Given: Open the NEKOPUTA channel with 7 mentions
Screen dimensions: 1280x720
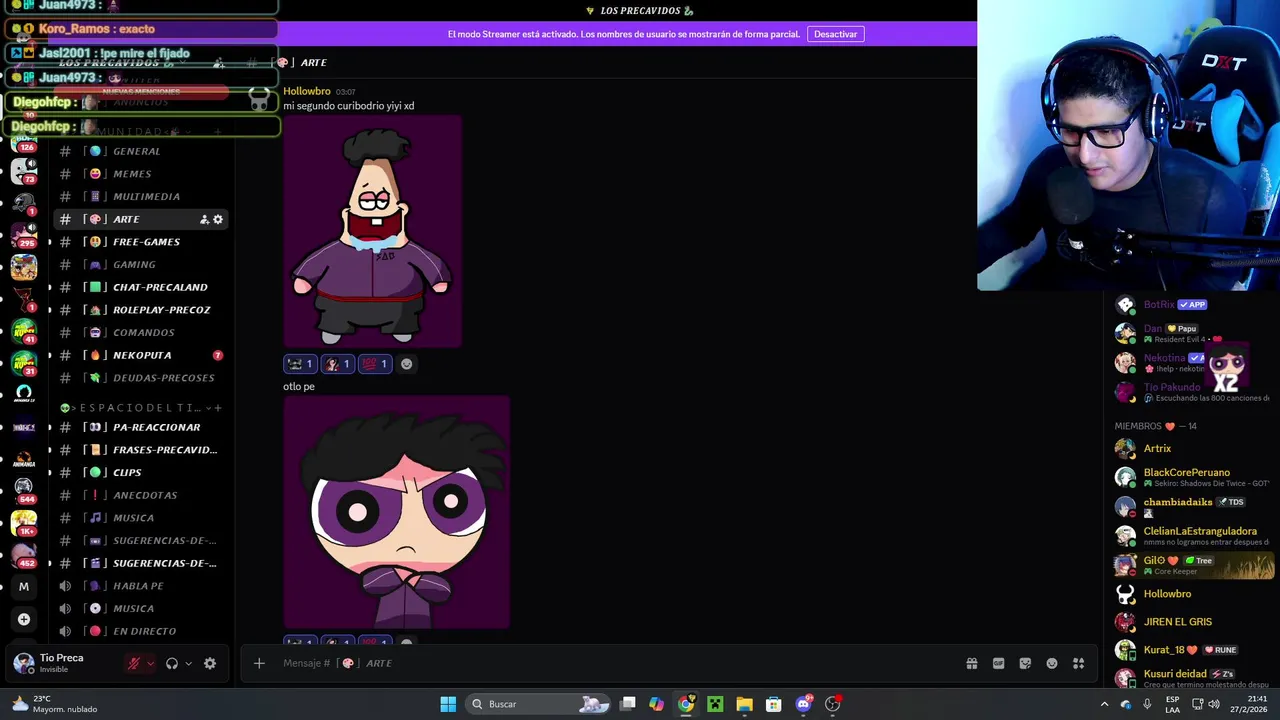Looking at the screenshot, I should [140, 355].
